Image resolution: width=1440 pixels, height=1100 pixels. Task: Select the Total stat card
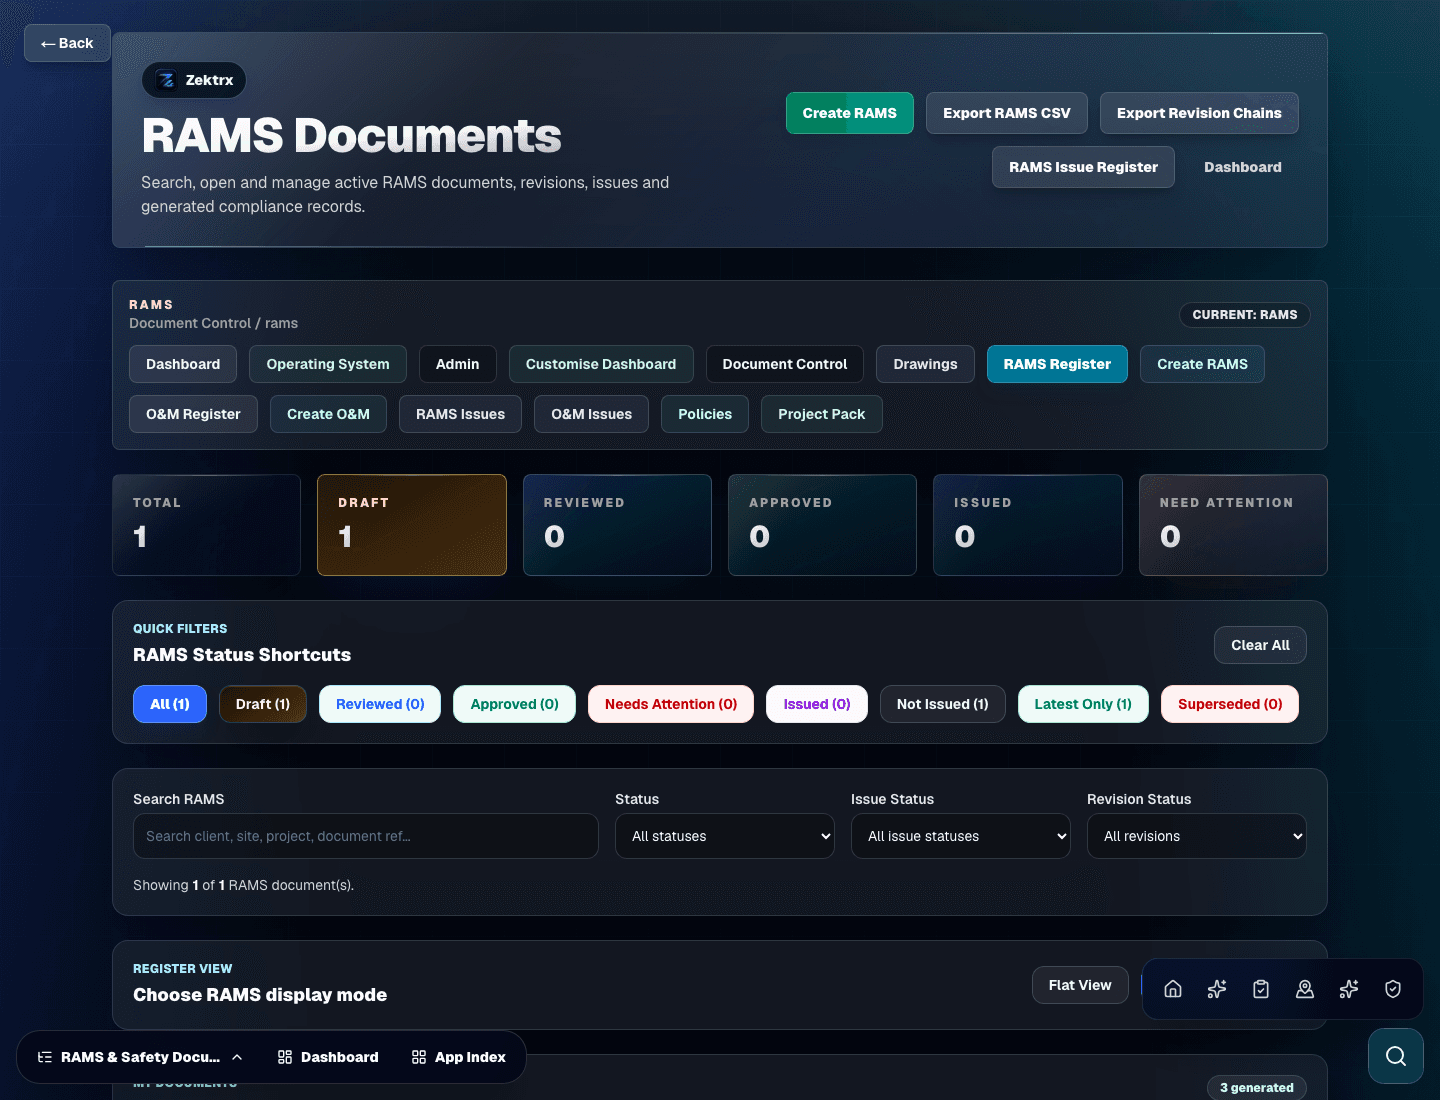coord(206,525)
